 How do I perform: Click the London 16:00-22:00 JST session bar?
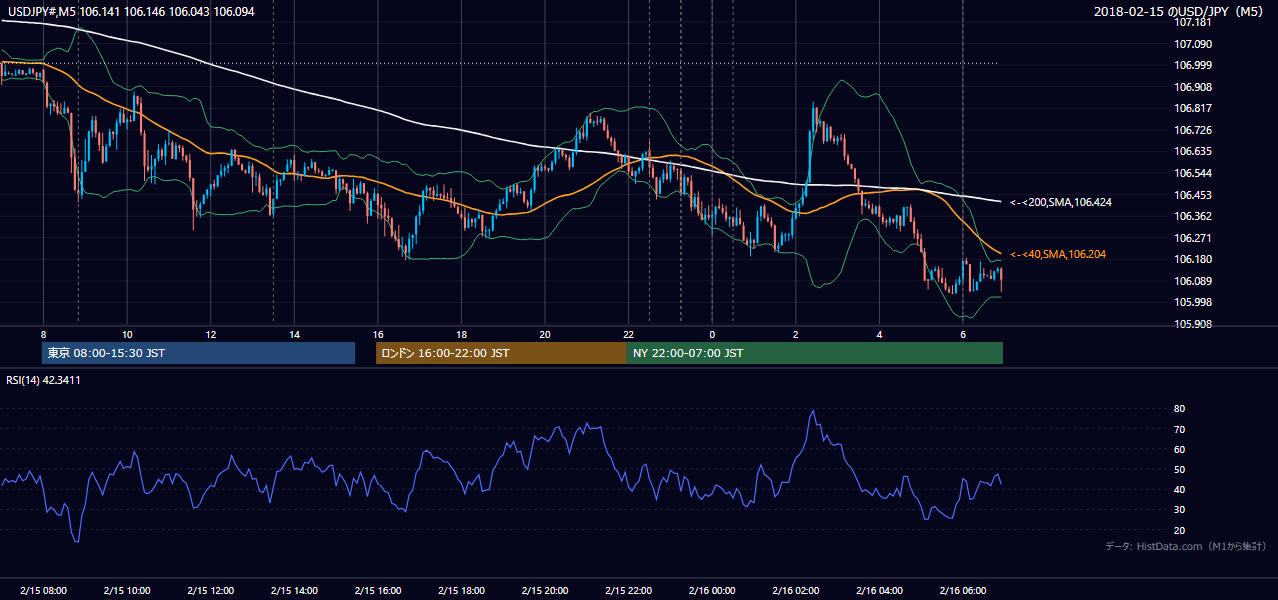501,353
